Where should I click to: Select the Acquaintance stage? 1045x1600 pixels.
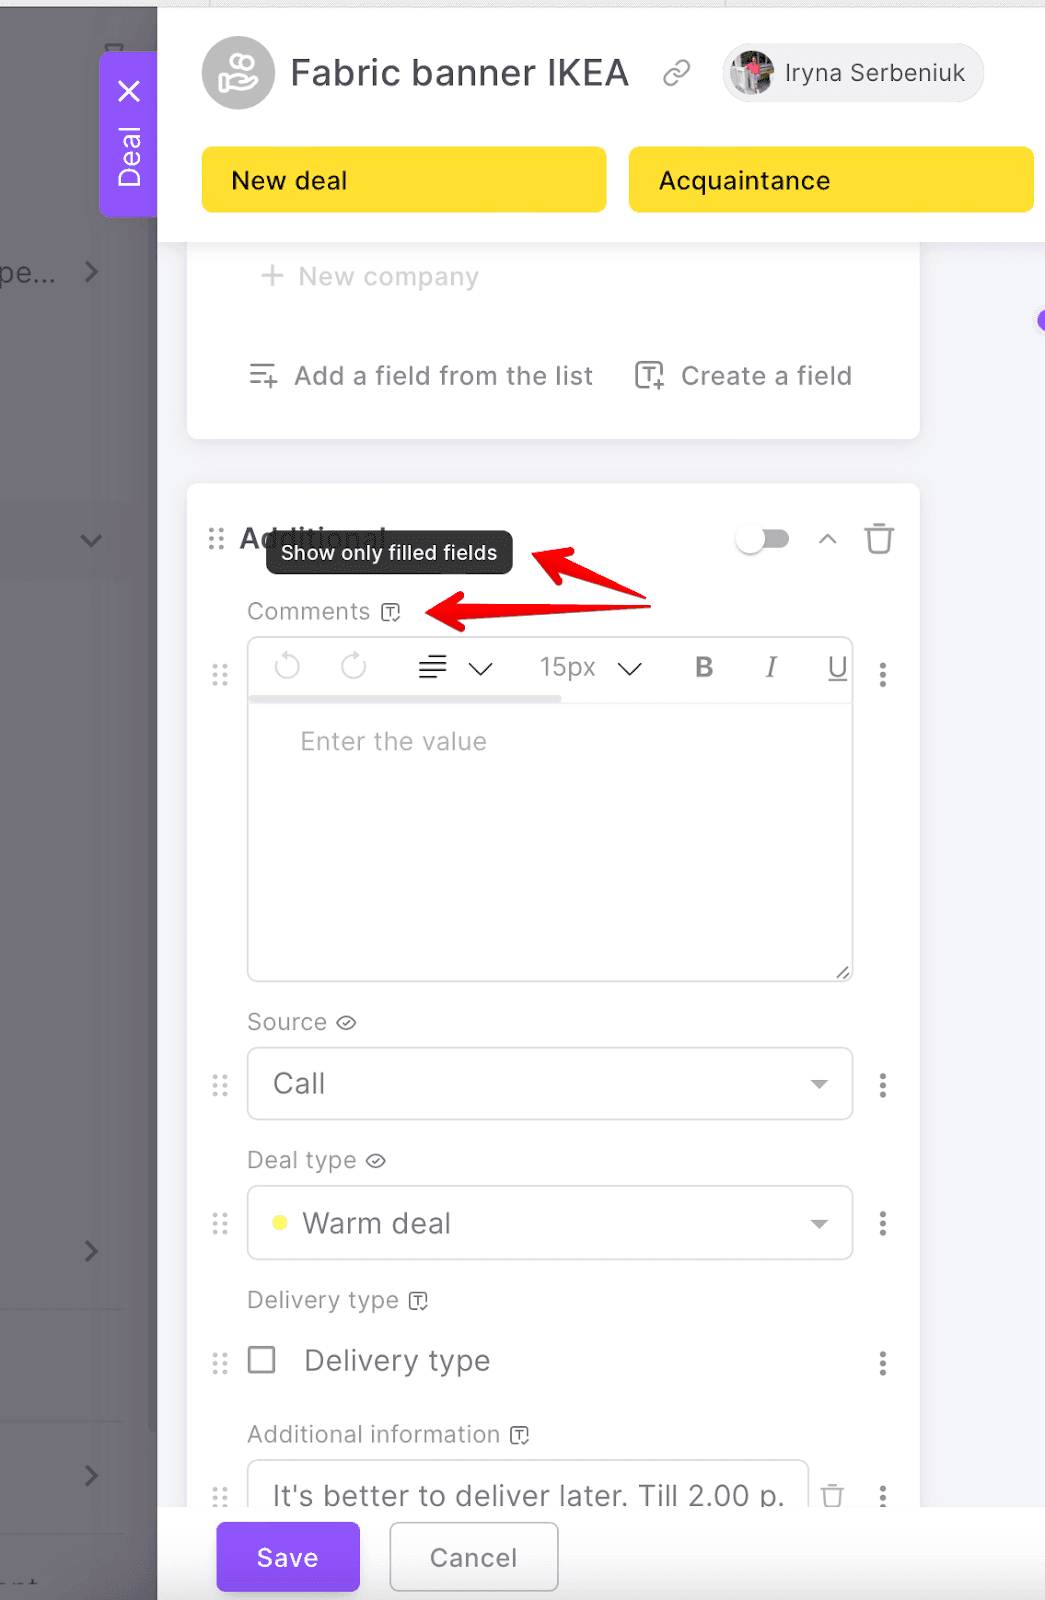coord(830,180)
